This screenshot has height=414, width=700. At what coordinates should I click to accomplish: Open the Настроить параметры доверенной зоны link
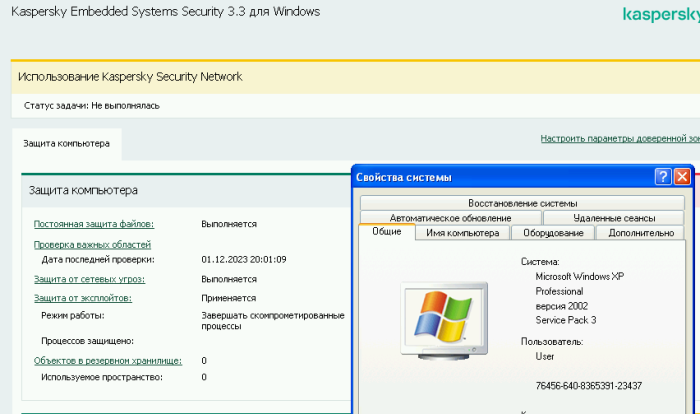coord(619,139)
